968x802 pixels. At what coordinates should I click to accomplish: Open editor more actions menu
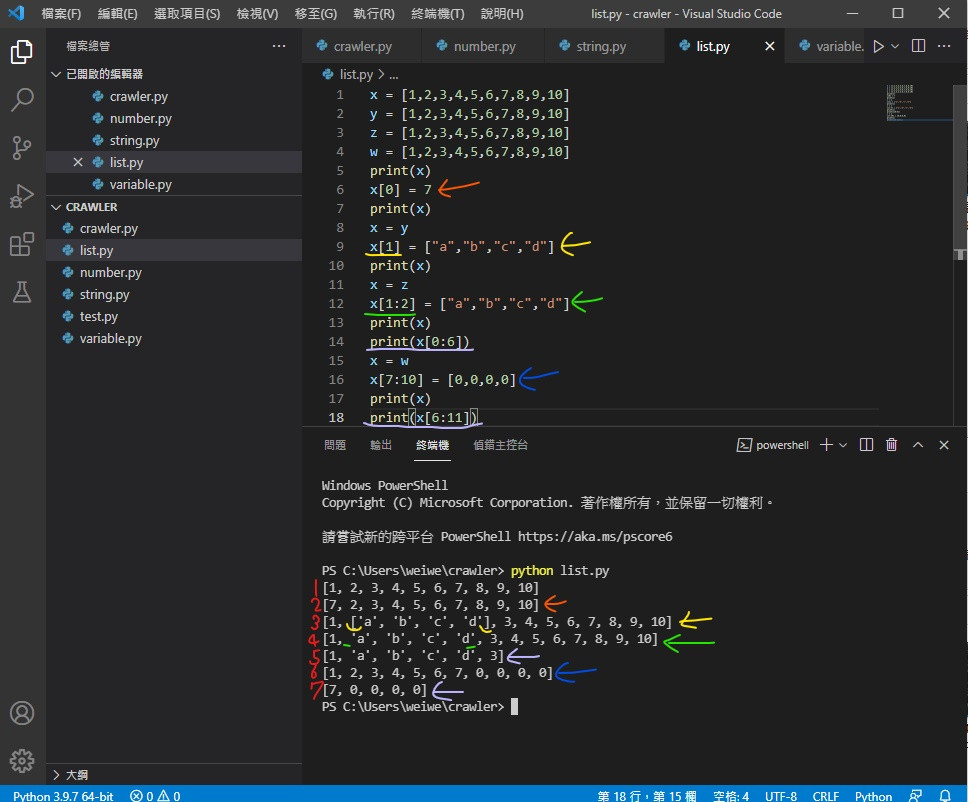click(x=943, y=46)
